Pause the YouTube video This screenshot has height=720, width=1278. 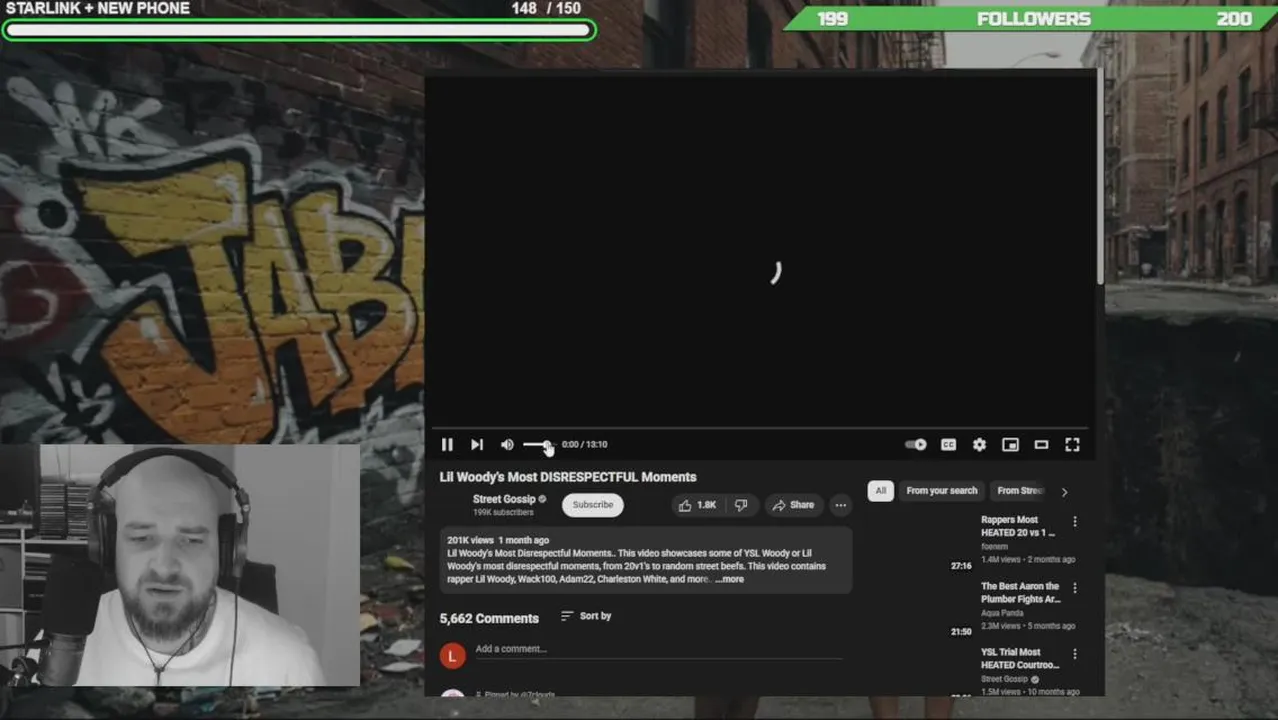coord(447,445)
